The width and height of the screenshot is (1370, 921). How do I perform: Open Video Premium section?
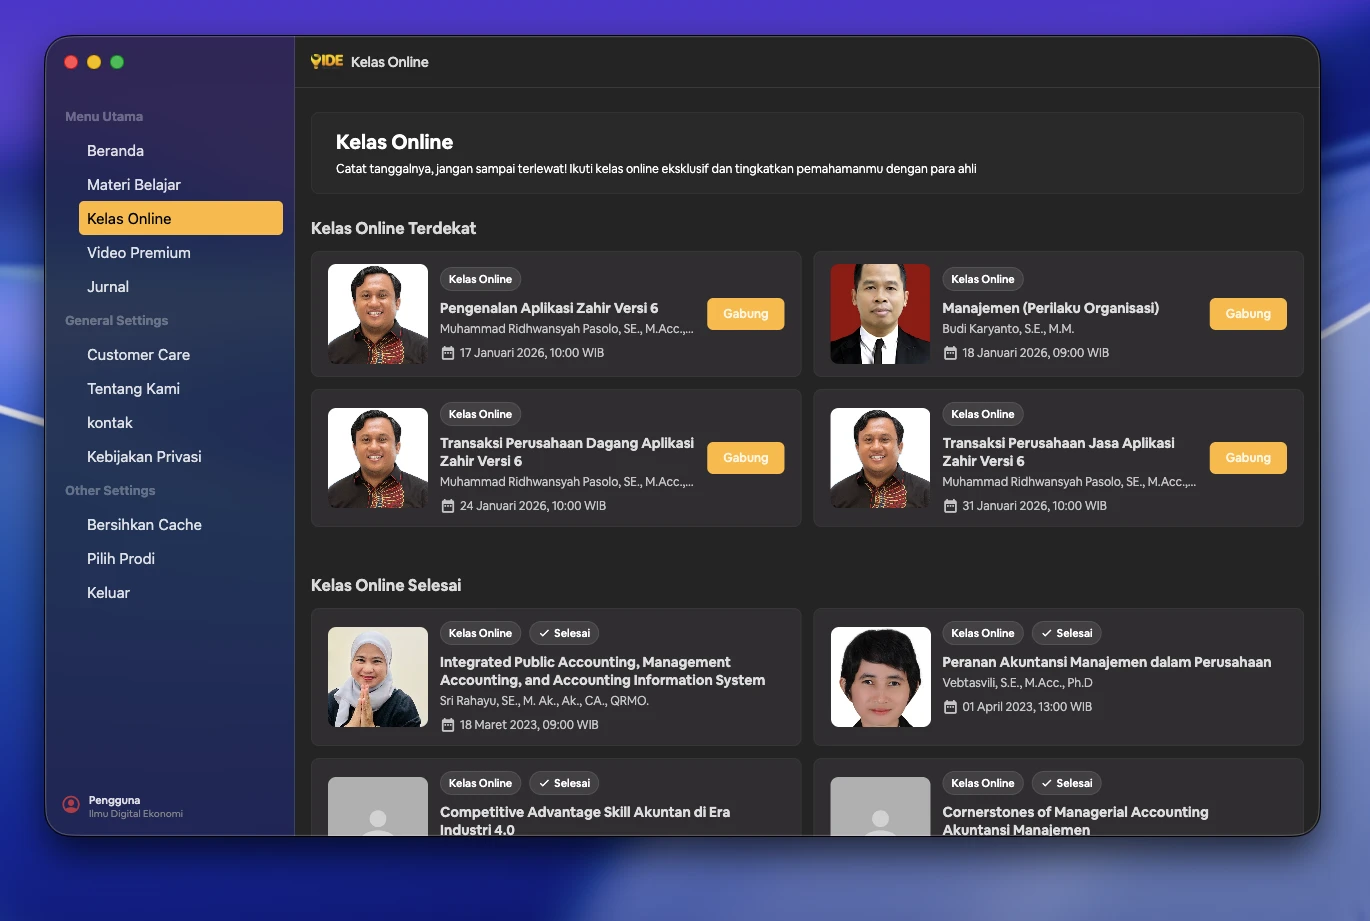(x=139, y=253)
